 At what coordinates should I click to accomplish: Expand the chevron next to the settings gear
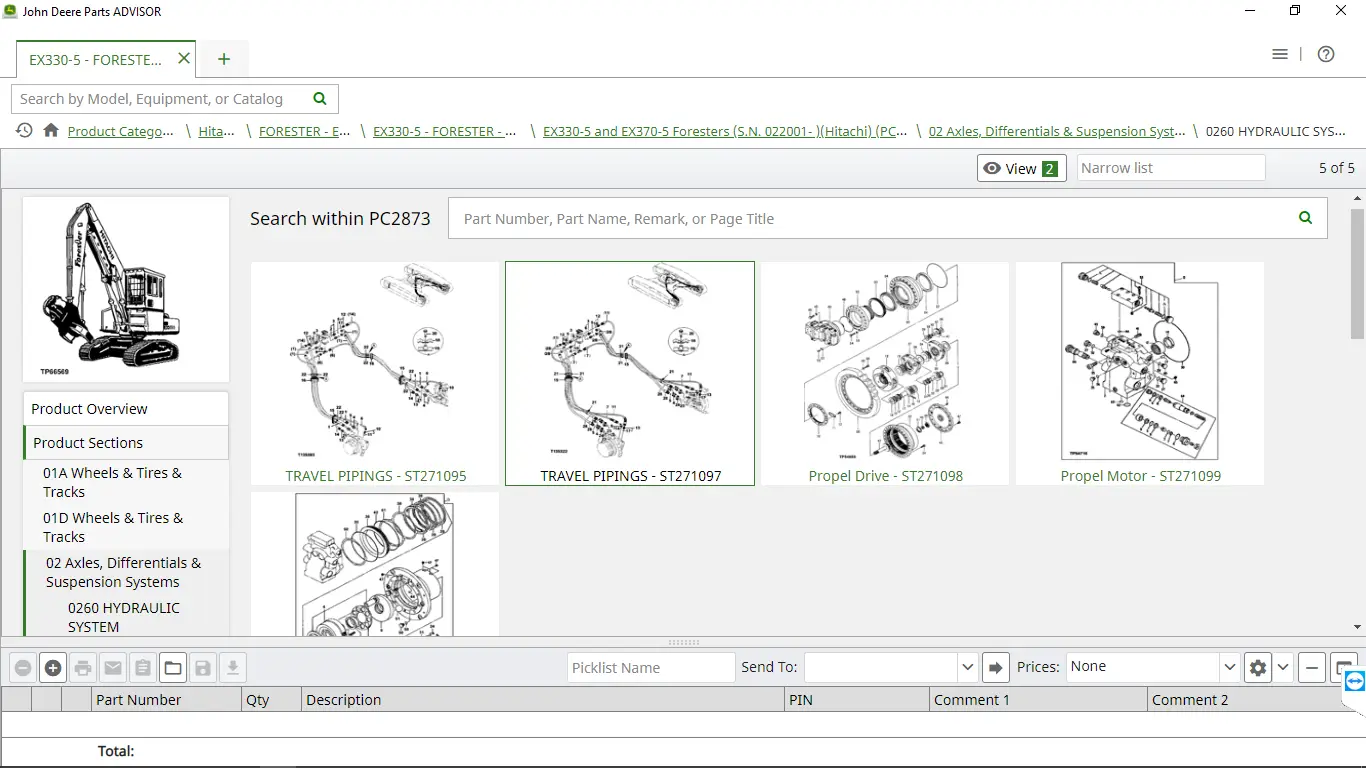(x=1282, y=667)
